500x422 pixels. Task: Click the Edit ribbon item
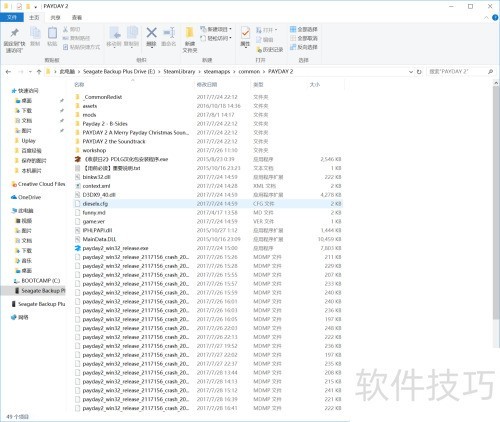click(265, 40)
